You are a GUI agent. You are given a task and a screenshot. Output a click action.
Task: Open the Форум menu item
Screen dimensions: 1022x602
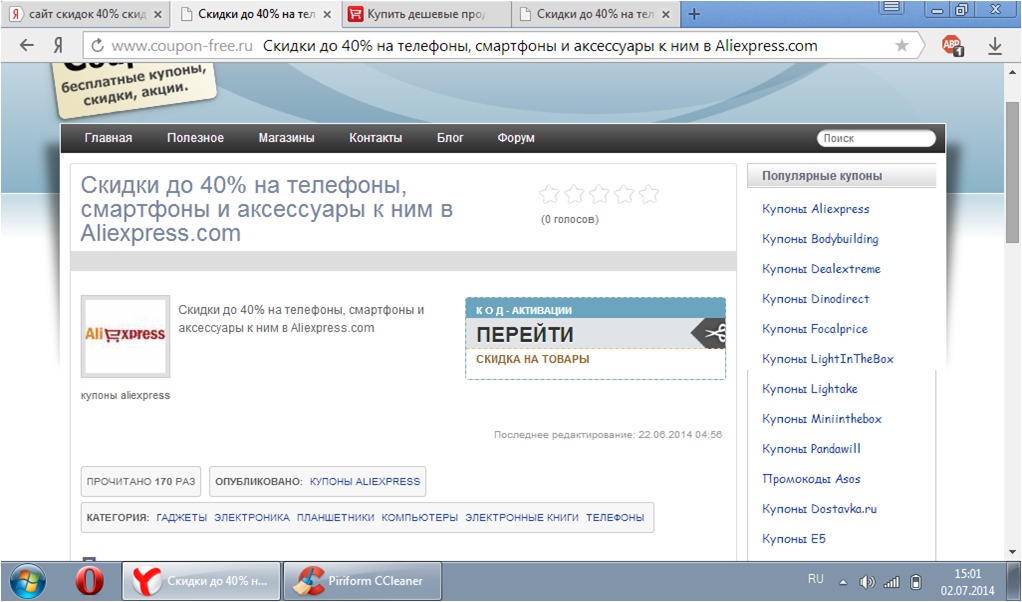[x=516, y=138]
